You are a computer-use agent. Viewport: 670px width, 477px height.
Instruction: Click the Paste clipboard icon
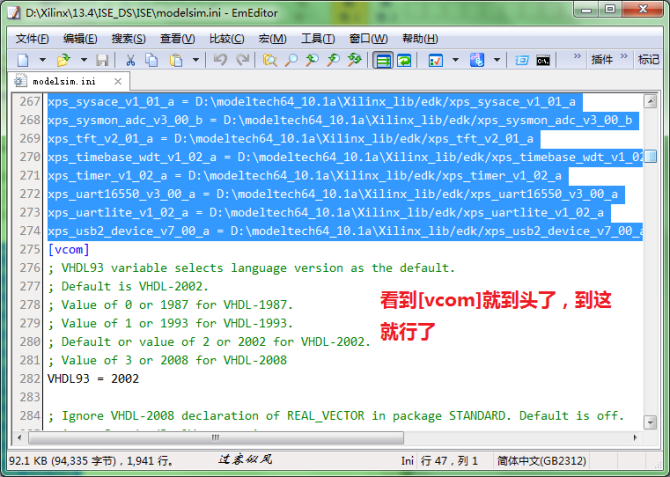pyautogui.click(x=176, y=60)
